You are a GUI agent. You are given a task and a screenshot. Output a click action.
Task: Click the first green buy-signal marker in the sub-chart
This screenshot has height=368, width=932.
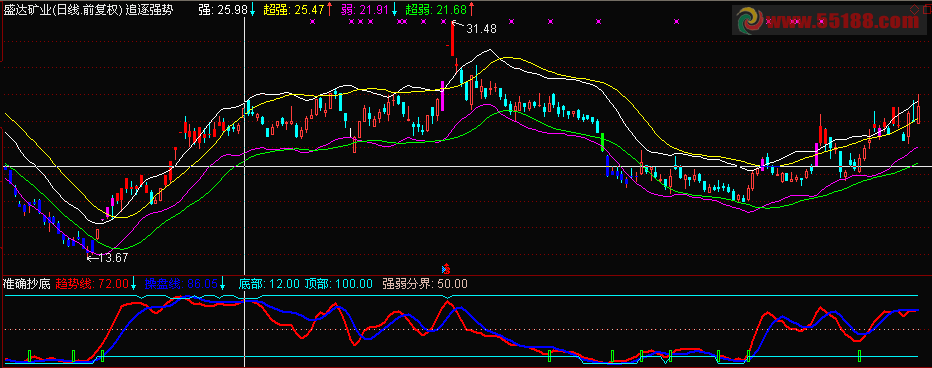click(x=29, y=356)
